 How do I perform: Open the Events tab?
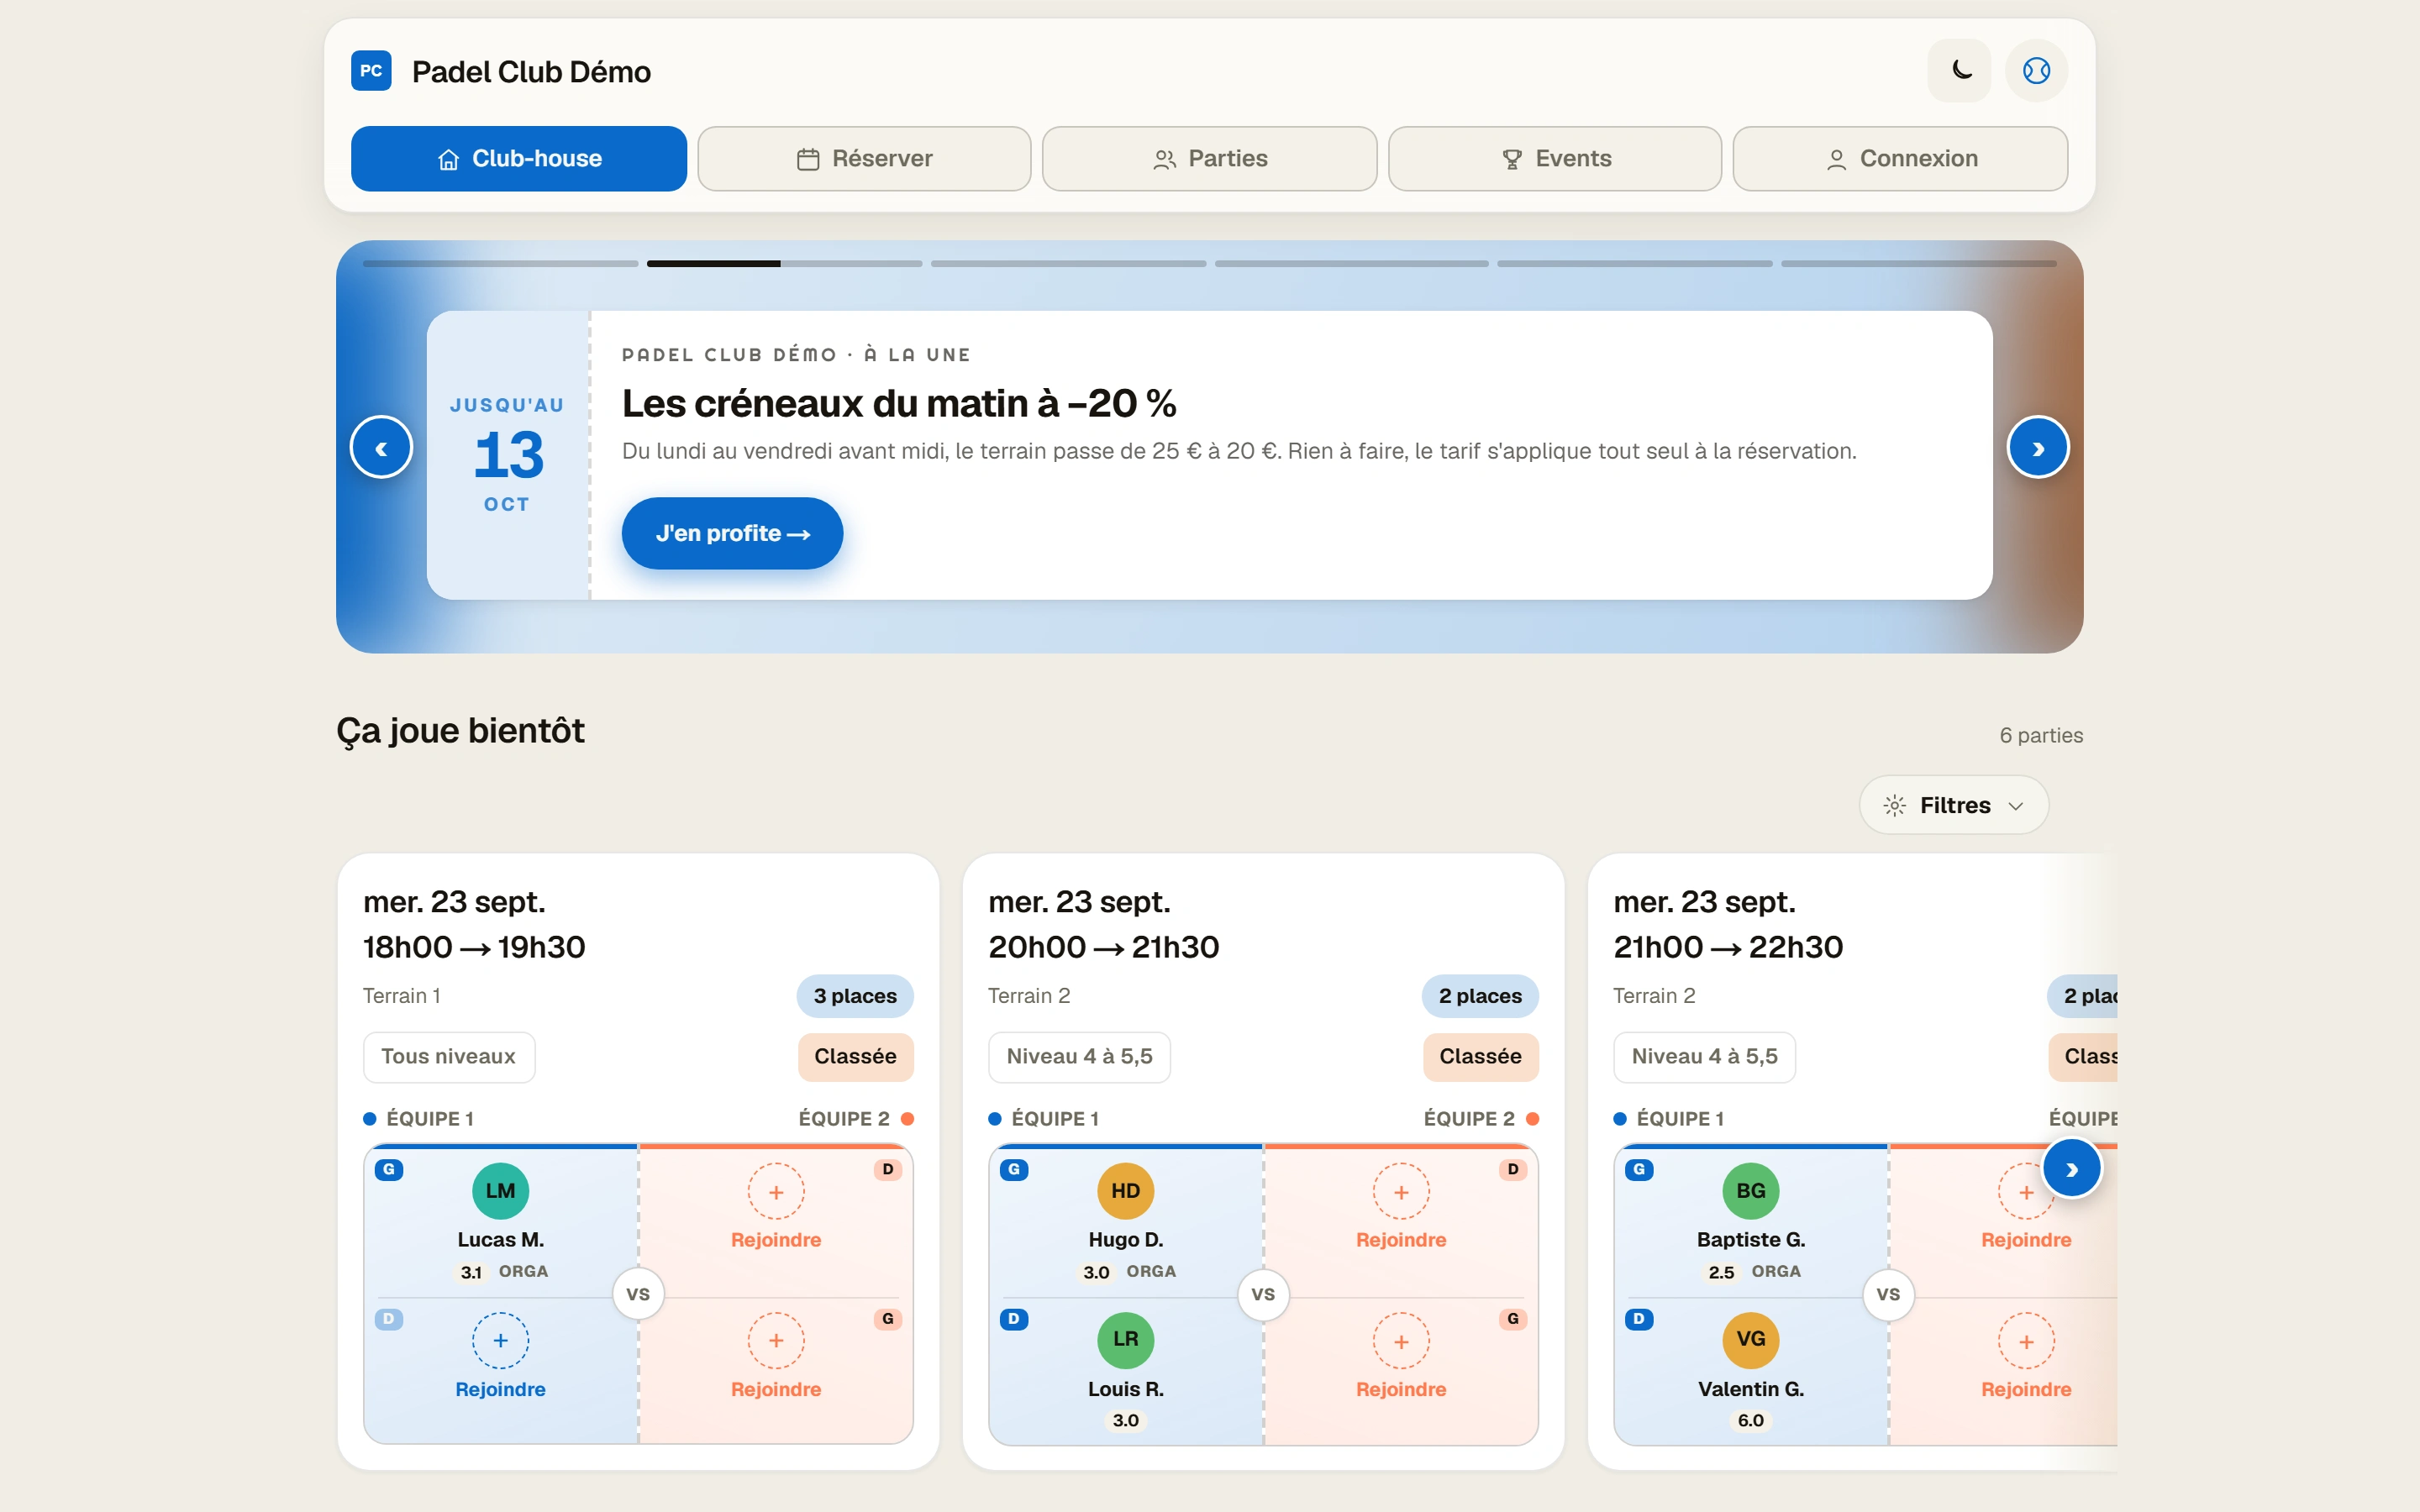pos(1555,159)
